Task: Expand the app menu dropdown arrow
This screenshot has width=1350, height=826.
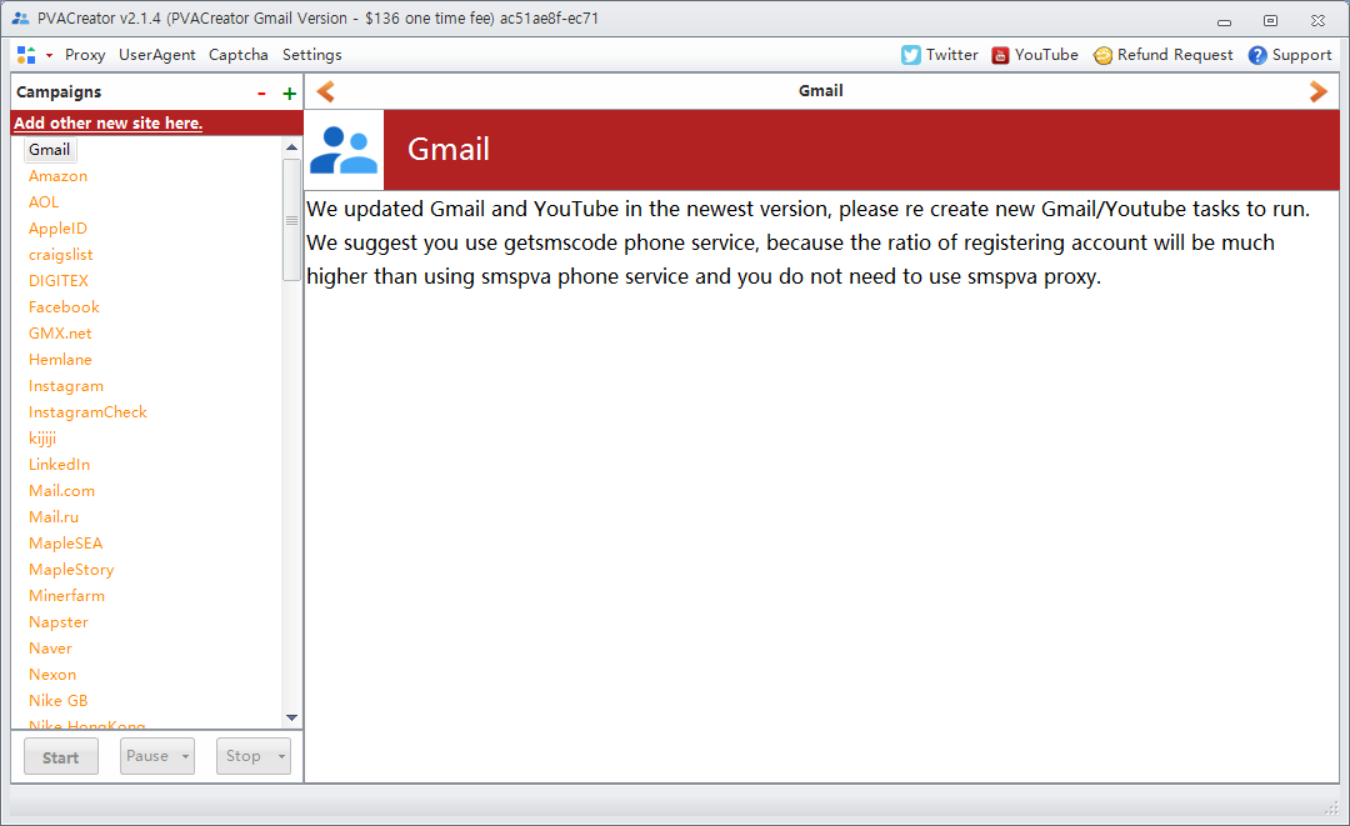Action: coord(49,56)
